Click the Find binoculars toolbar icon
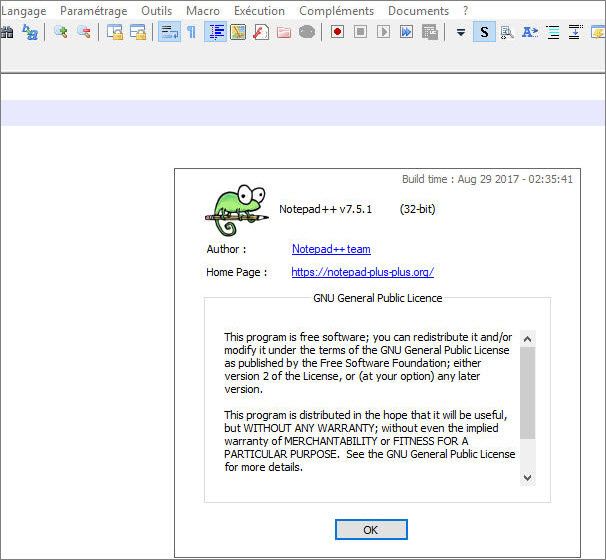Image resolution: width=606 pixels, height=560 pixels. [6, 32]
